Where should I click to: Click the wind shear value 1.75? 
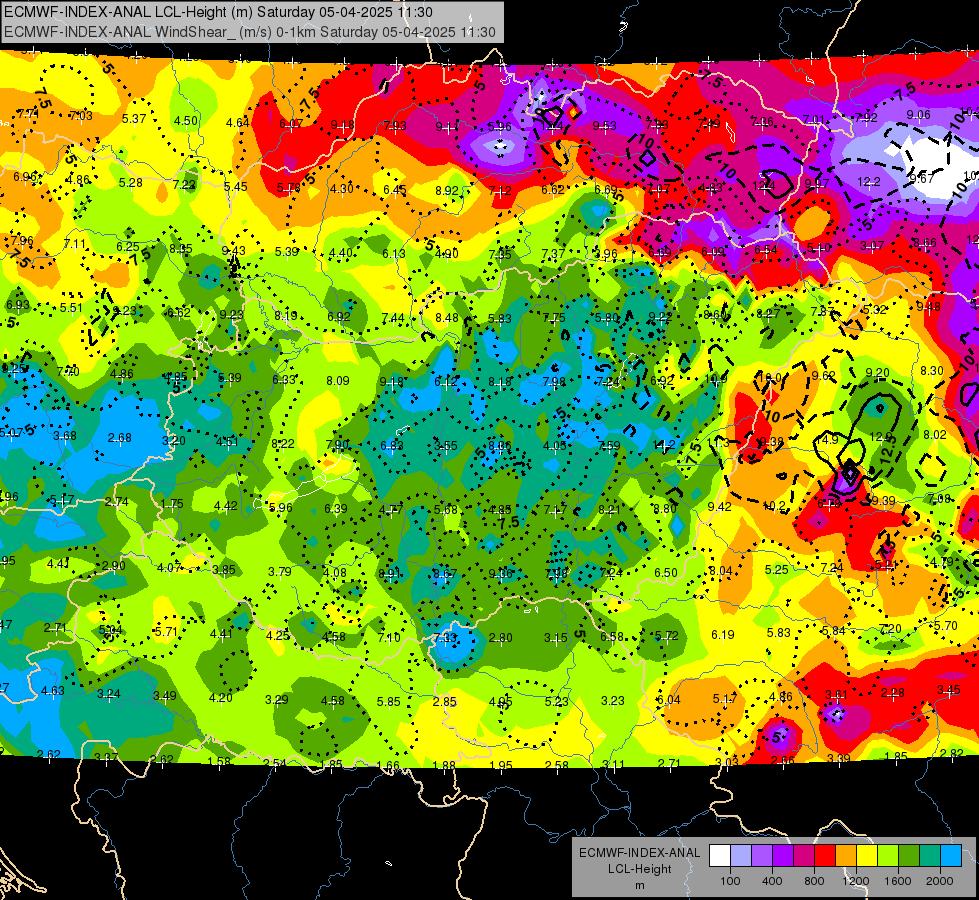pos(172,504)
